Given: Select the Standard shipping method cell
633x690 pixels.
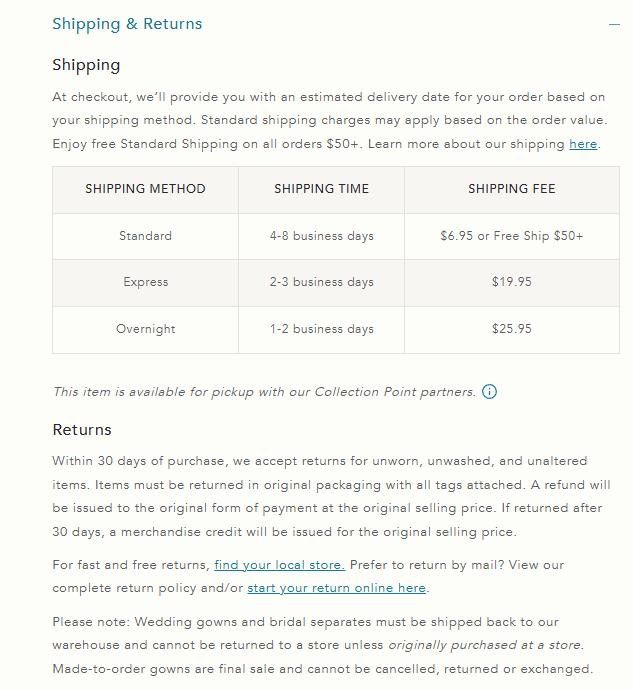Looking at the screenshot, I should pos(145,236).
